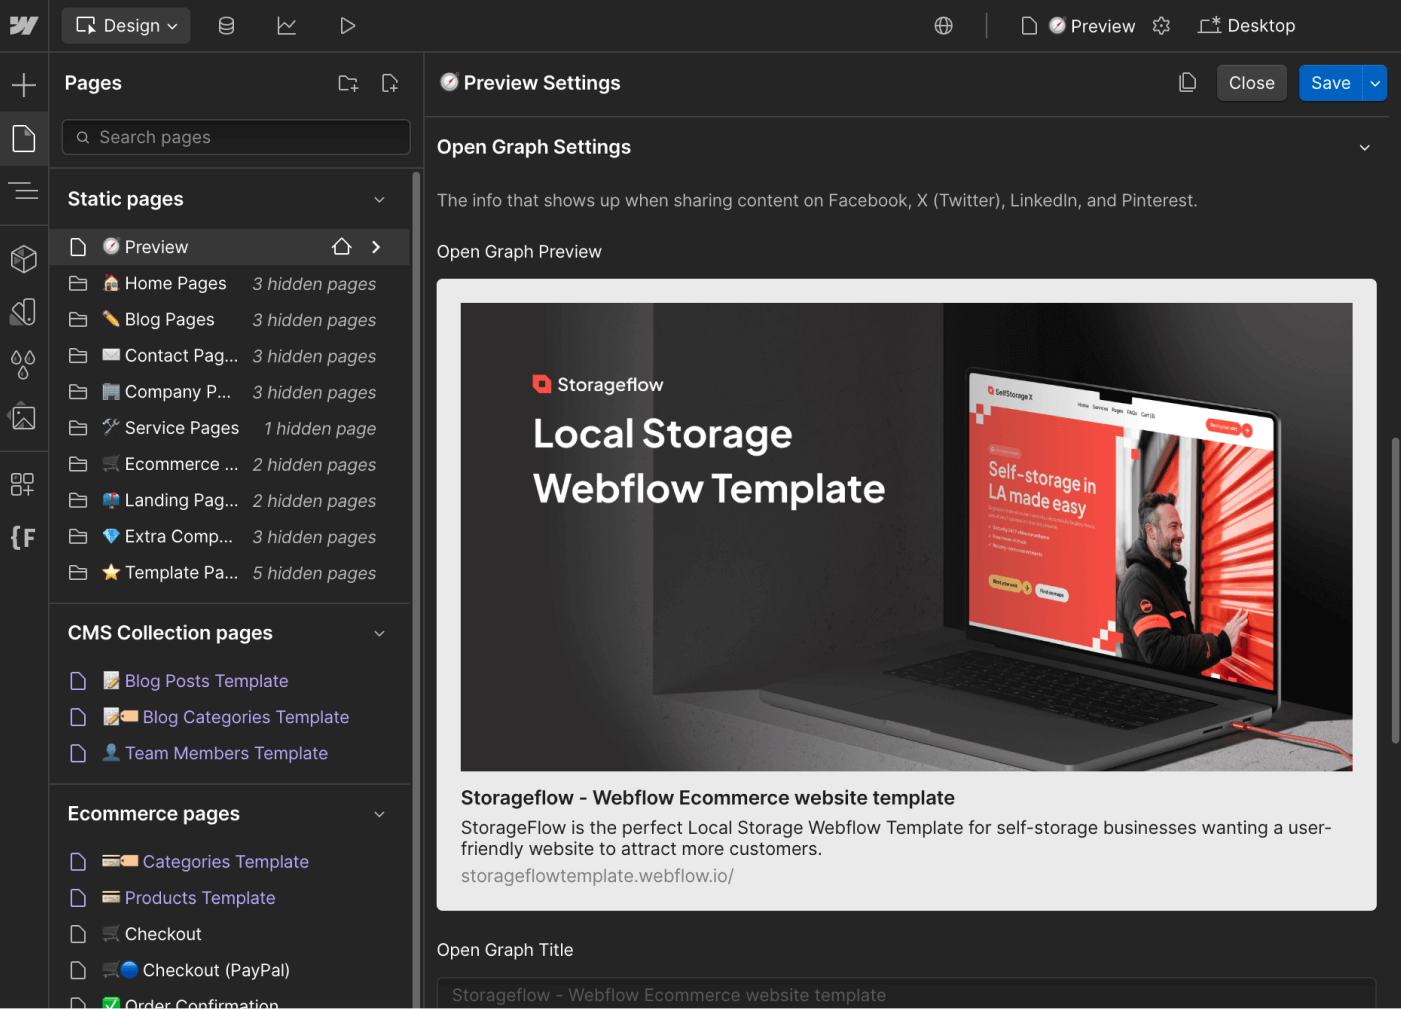Collapse the Static pages section
Screen dimensions: 1401x1009
coord(379,199)
